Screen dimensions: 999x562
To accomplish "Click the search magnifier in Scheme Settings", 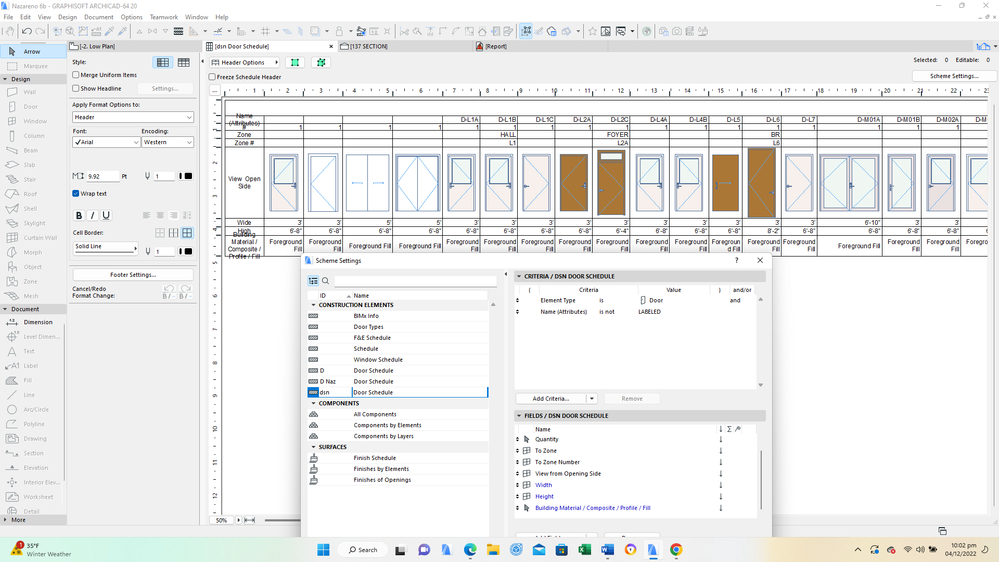I will click(326, 281).
